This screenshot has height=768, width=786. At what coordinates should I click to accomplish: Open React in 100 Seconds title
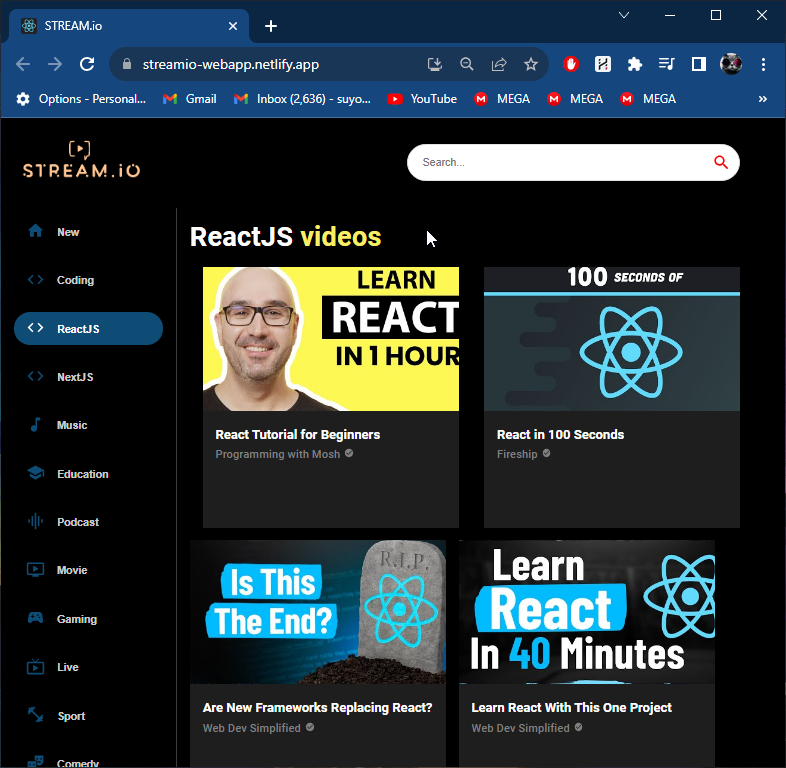click(560, 435)
